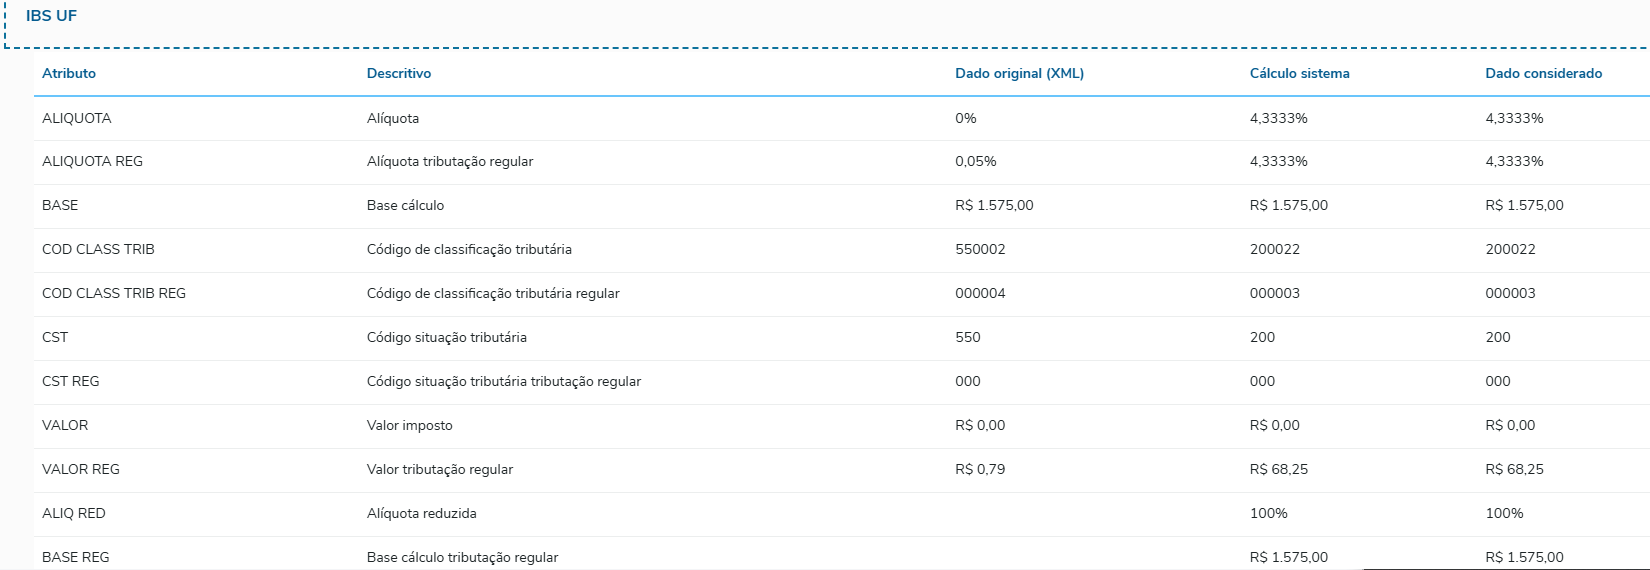Select the ALIQUOTA attribute cell
Screen dimensions: 1650x570
coord(77,118)
